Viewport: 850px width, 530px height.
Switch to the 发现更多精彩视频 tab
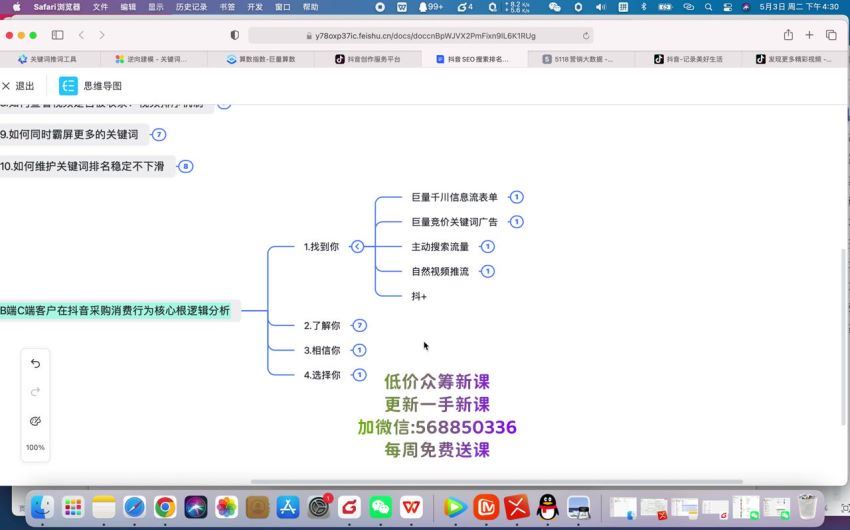click(x=794, y=59)
